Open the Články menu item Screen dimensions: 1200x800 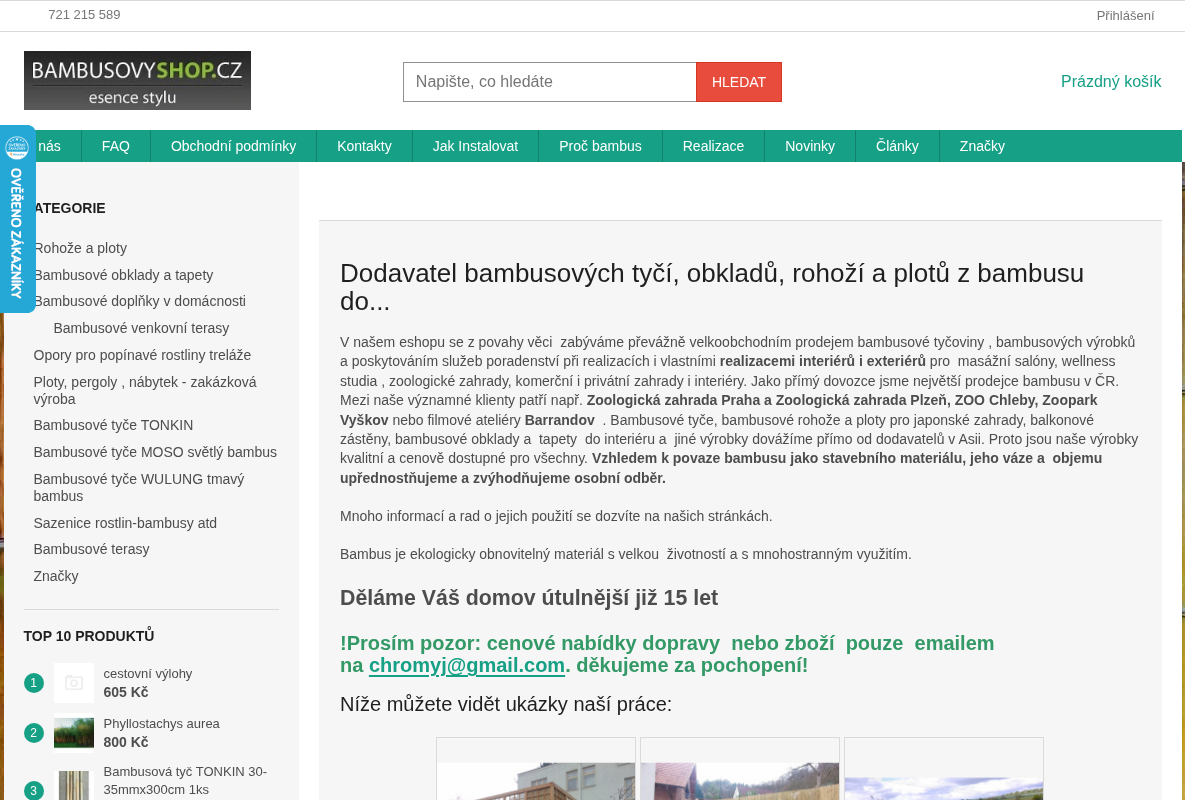897,146
